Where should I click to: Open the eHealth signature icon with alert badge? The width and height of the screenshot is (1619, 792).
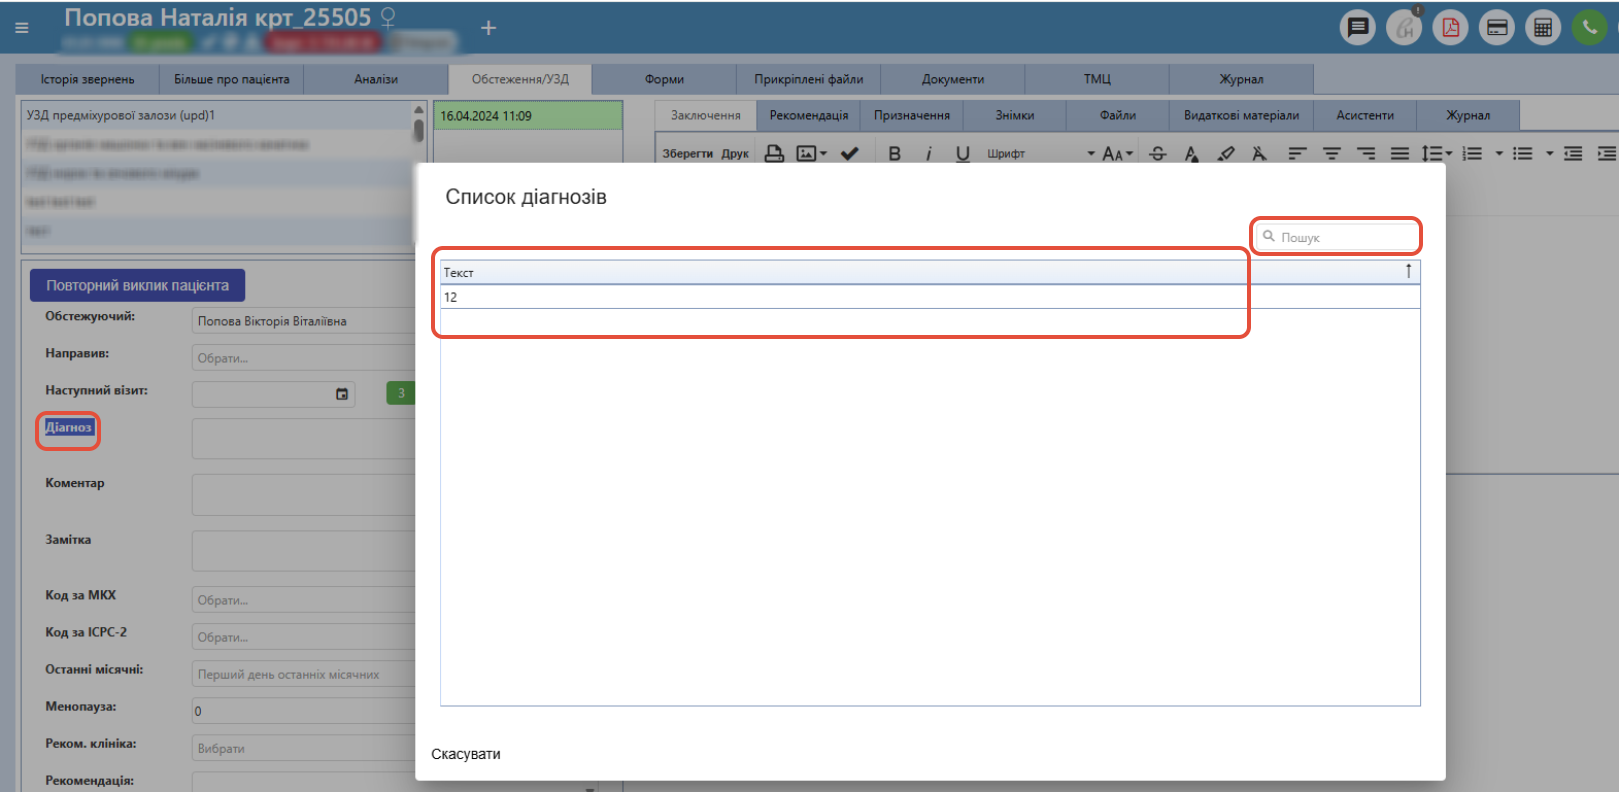pos(1404,27)
